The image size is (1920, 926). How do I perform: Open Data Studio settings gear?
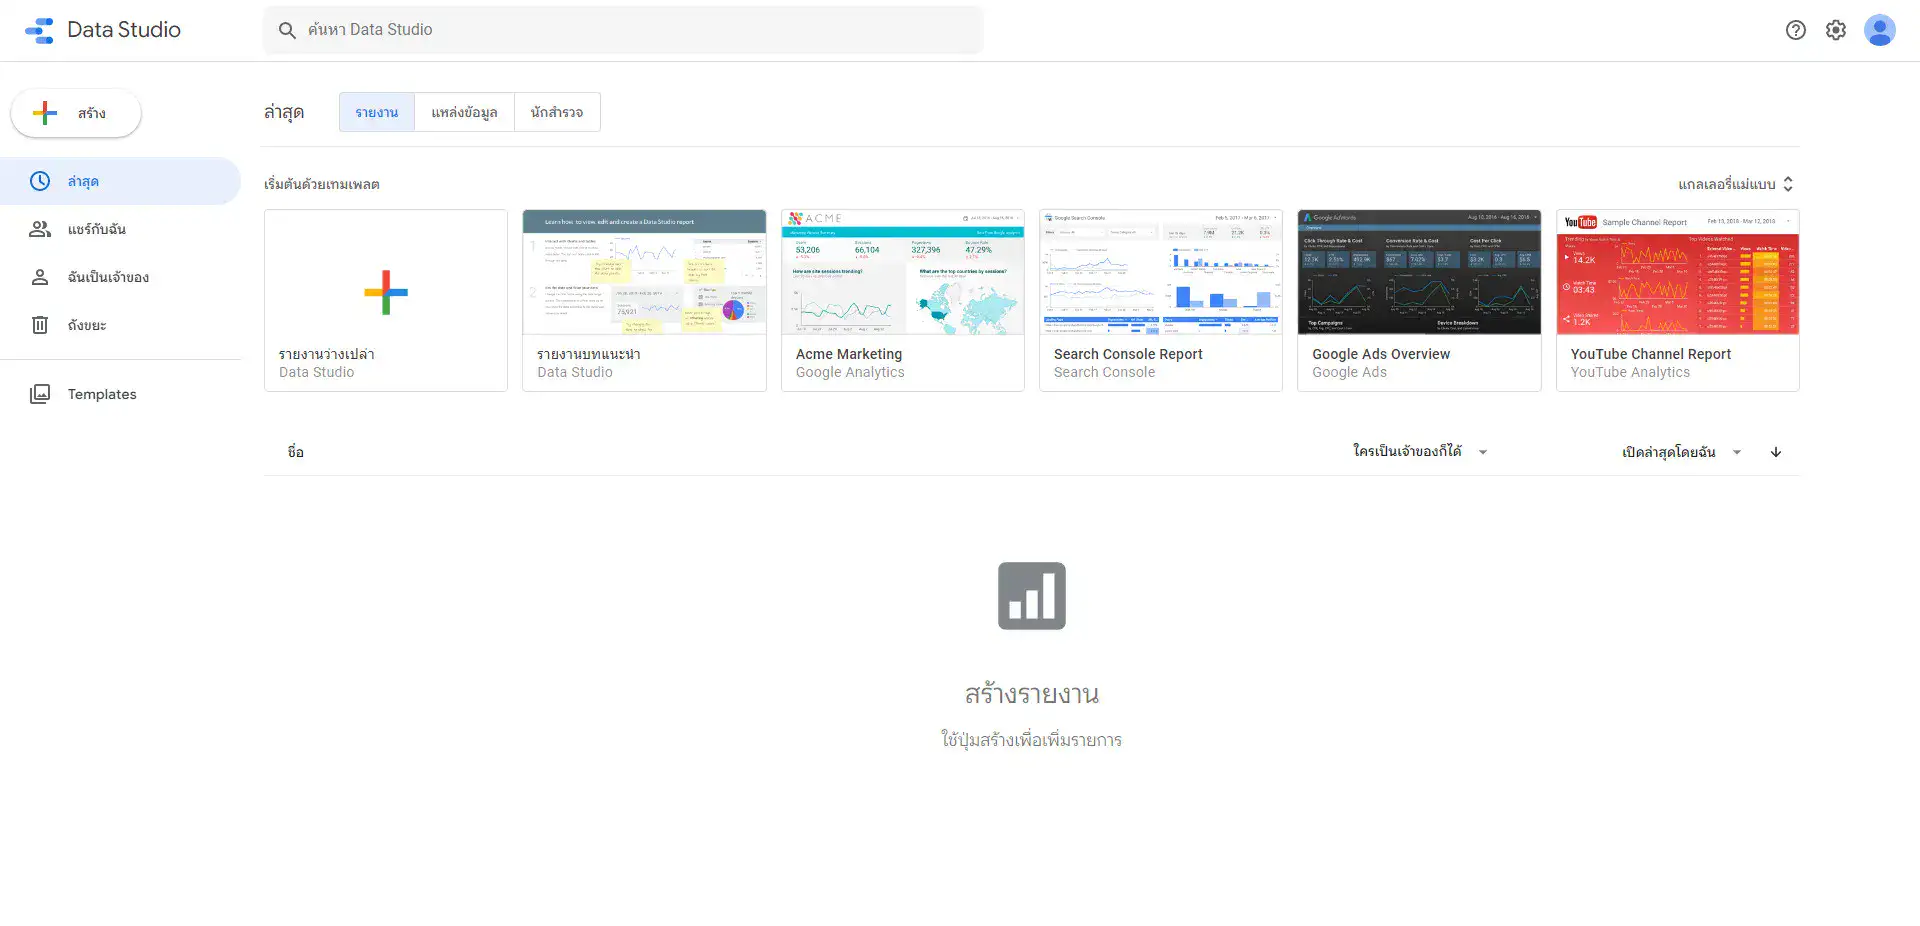1836,30
